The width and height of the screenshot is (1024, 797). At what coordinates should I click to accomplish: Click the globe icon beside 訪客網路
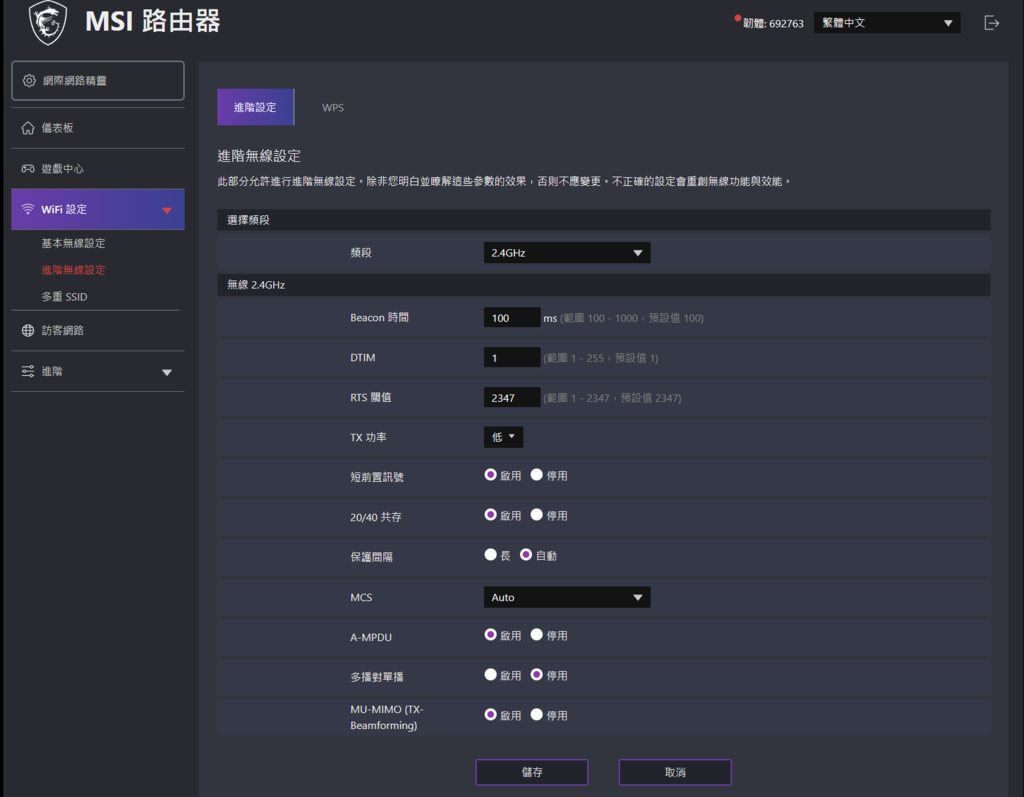[x=27, y=331]
